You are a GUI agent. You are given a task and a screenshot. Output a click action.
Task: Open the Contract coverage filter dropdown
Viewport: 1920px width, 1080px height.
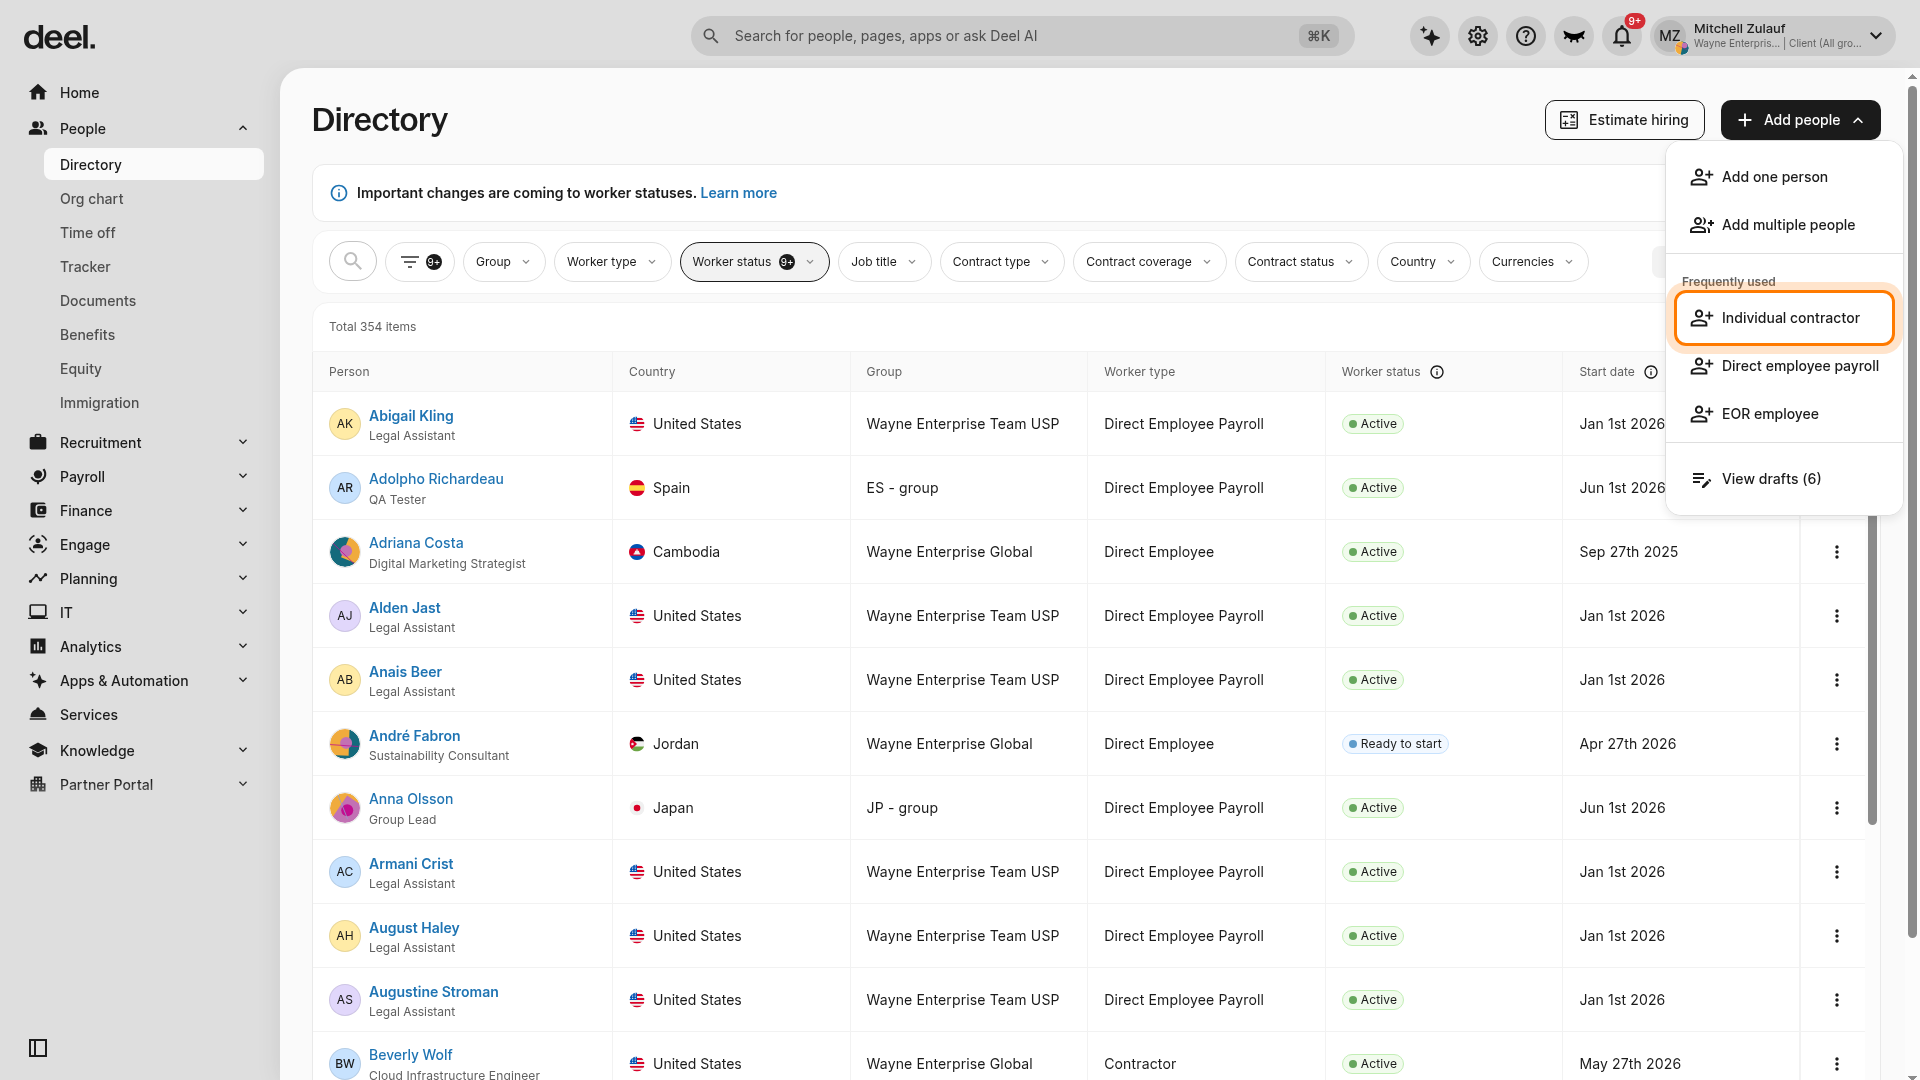(x=1150, y=262)
